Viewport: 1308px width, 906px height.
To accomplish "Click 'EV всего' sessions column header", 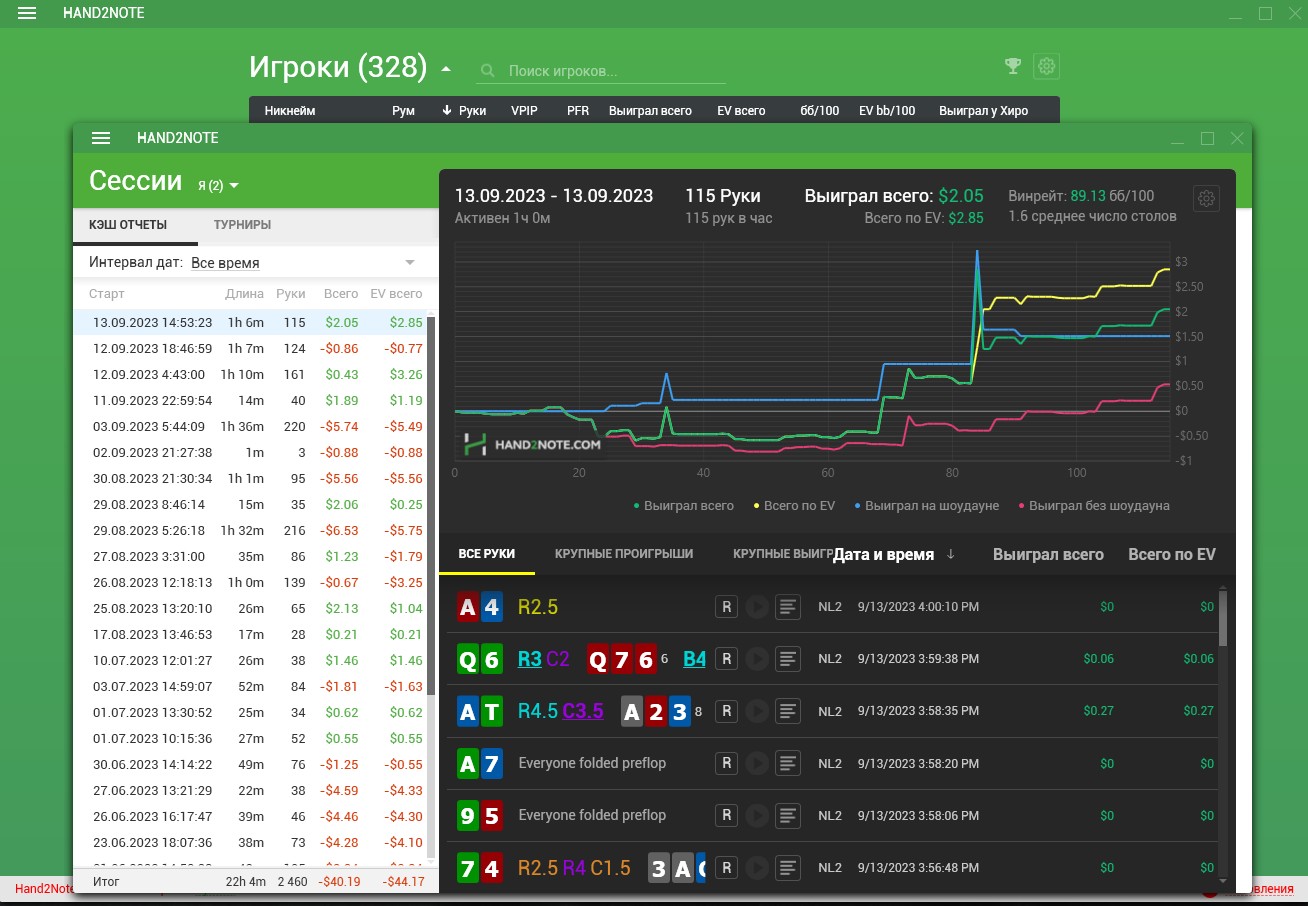I will (x=396, y=294).
